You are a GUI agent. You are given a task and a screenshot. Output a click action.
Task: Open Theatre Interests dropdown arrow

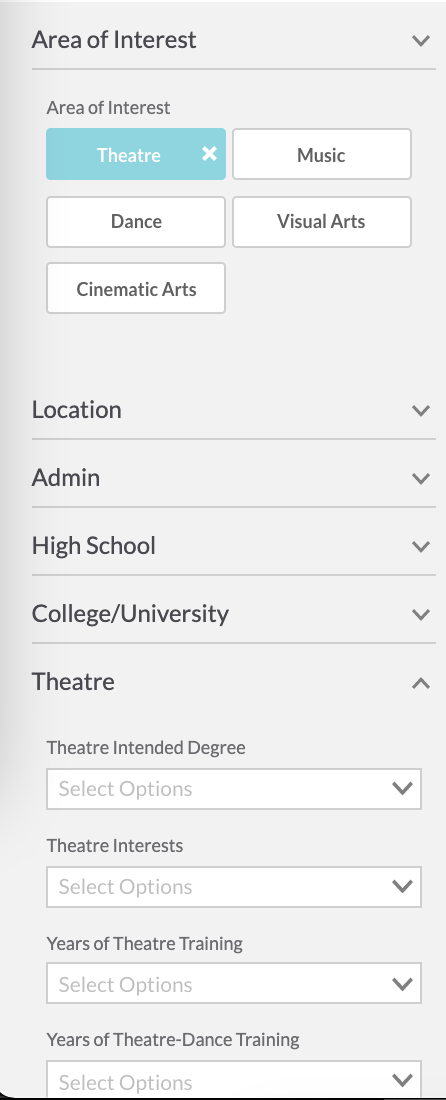point(403,887)
